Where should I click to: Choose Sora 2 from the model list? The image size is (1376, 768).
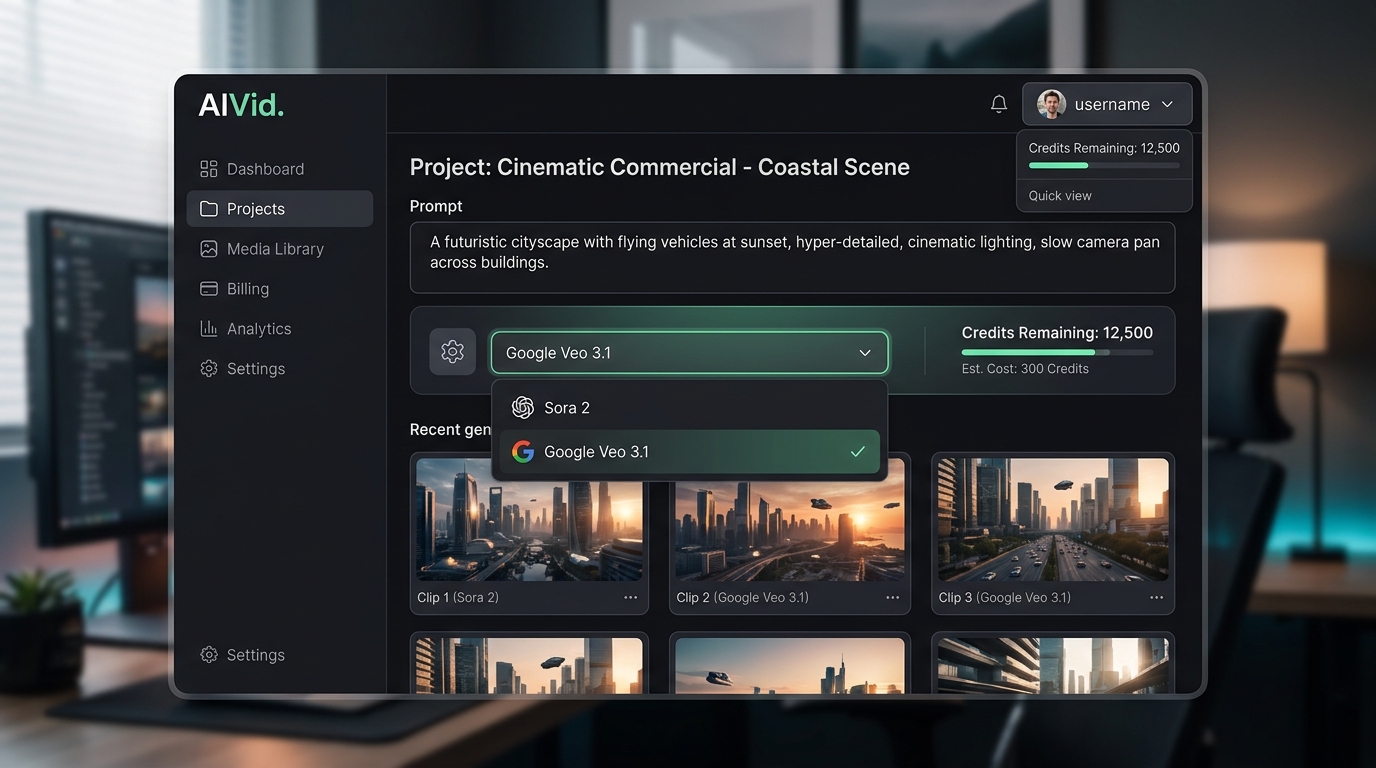pos(689,408)
